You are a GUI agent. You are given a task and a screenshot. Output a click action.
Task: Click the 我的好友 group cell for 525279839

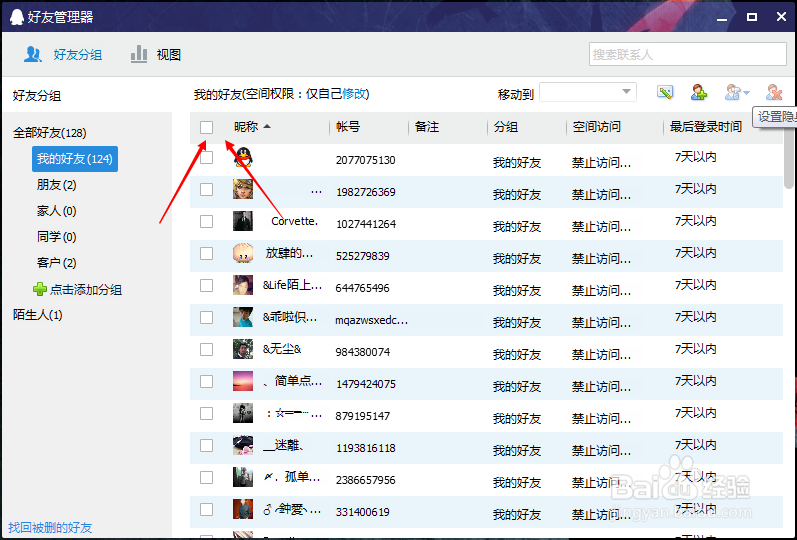coord(516,259)
